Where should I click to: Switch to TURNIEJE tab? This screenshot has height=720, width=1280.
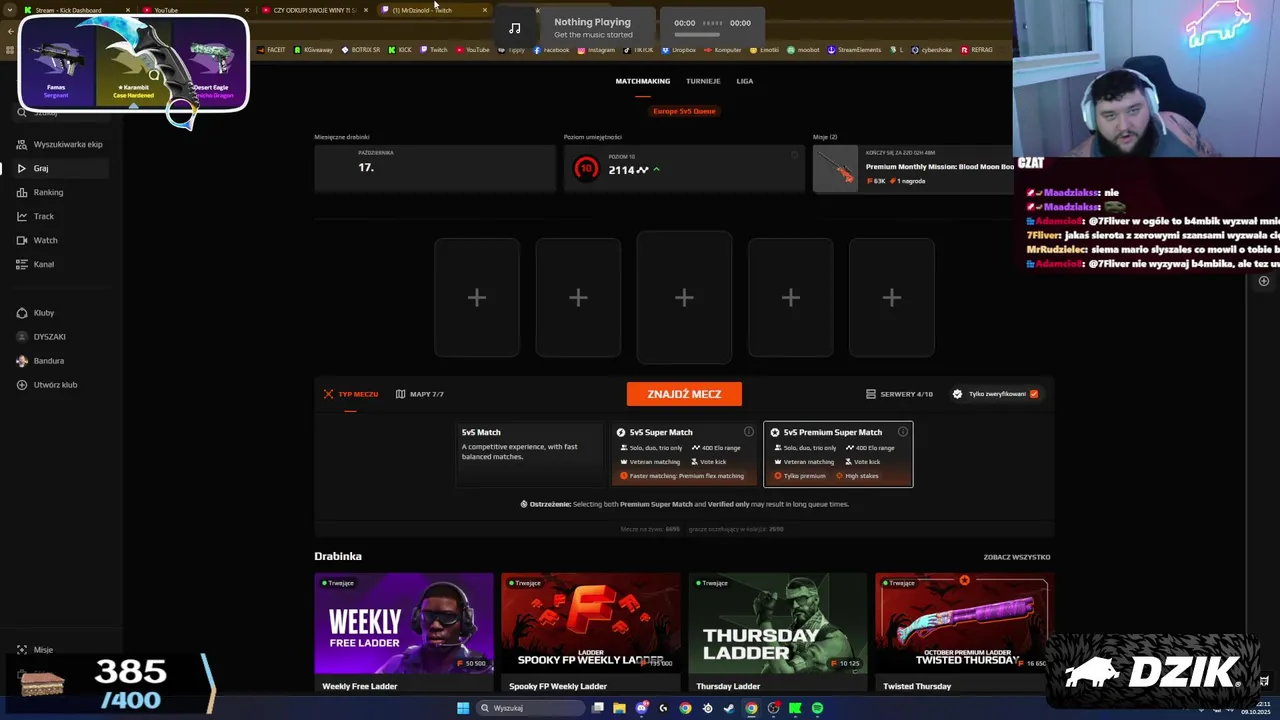click(x=703, y=81)
